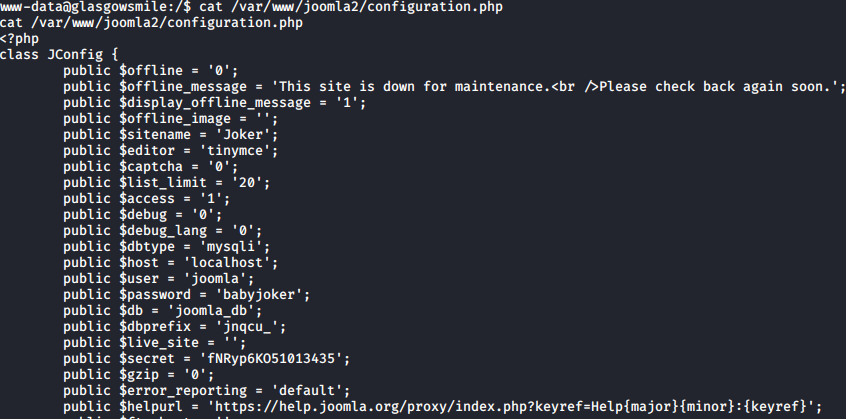Click the opening <?php tag

(19, 39)
